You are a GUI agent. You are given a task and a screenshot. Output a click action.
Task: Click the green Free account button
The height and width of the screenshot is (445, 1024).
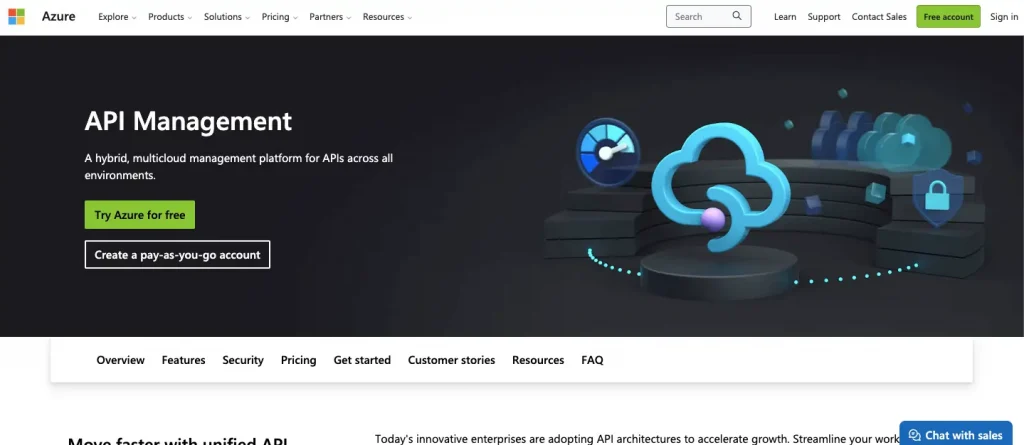(x=948, y=16)
